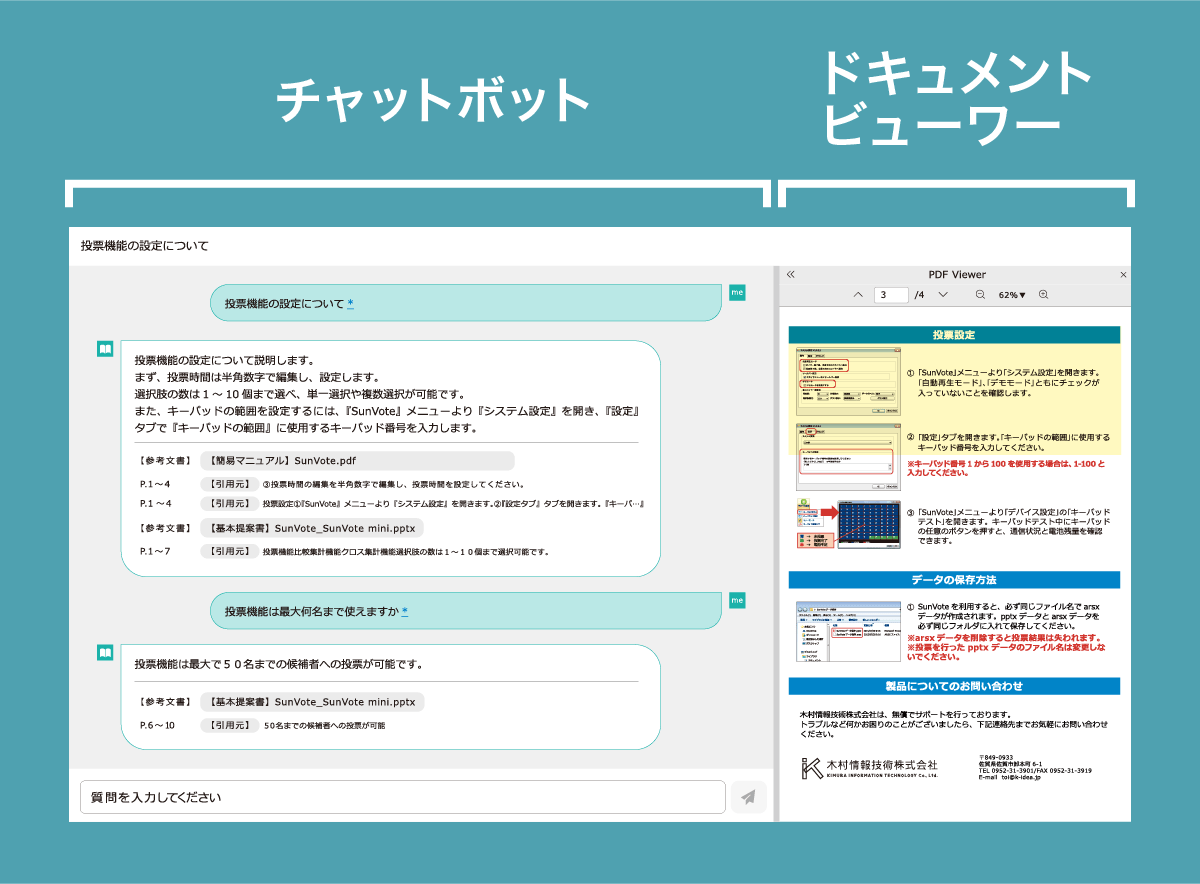Image resolution: width=1200 pixels, height=884 pixels.
Task: Click asterisk link after 投票機能の設定について
Action: [x=350, y=304]
